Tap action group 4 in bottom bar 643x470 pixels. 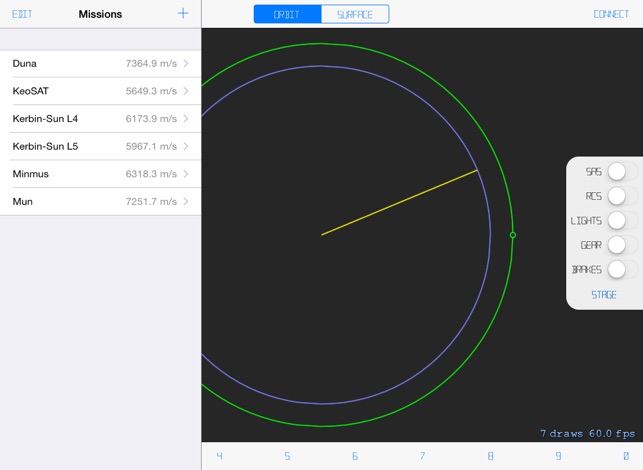click(219, 456)
